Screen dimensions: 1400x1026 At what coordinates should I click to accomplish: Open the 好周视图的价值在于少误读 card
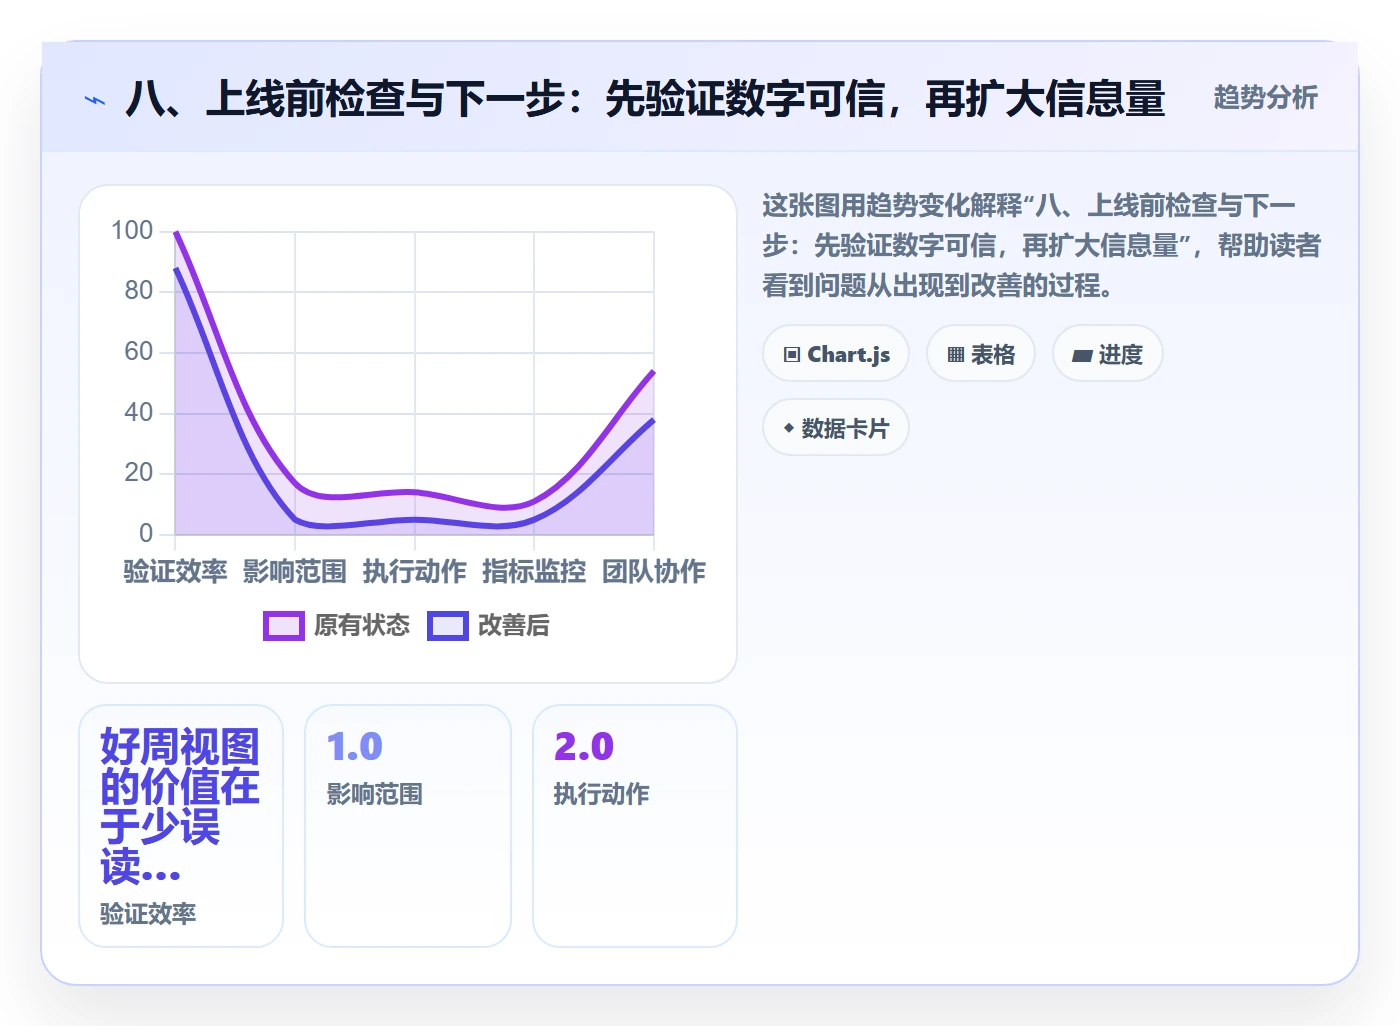click(x=181, y=826)
